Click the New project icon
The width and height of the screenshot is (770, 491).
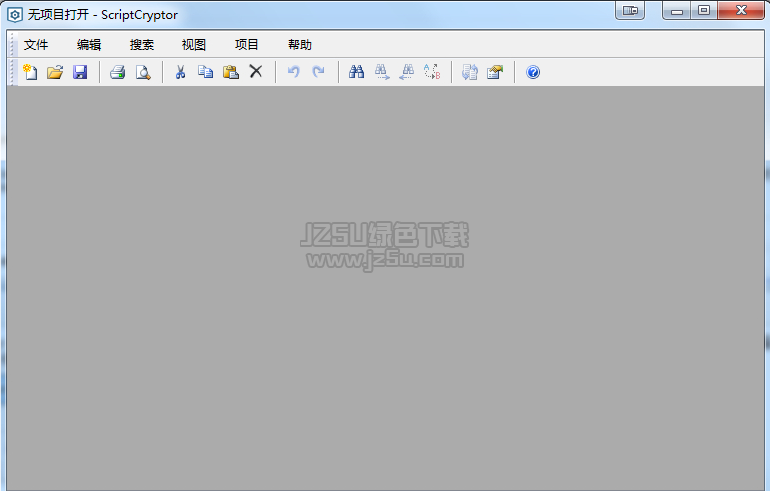pyautogui.click(x=30, y=72)
